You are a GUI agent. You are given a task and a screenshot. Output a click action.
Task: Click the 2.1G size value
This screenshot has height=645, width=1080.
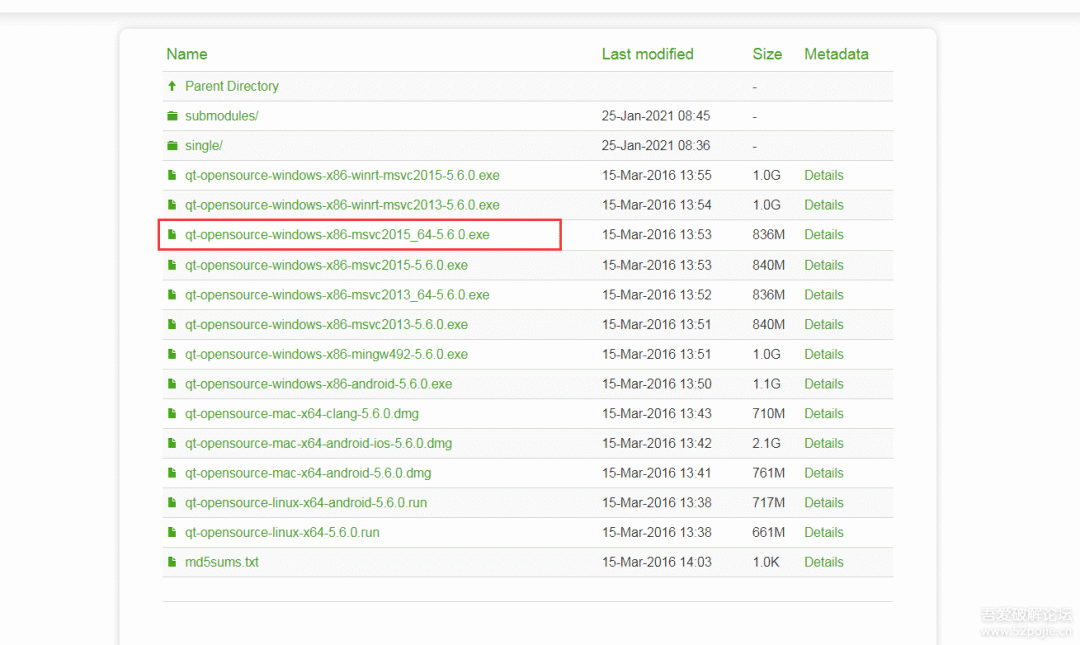[x=766, y=442]
